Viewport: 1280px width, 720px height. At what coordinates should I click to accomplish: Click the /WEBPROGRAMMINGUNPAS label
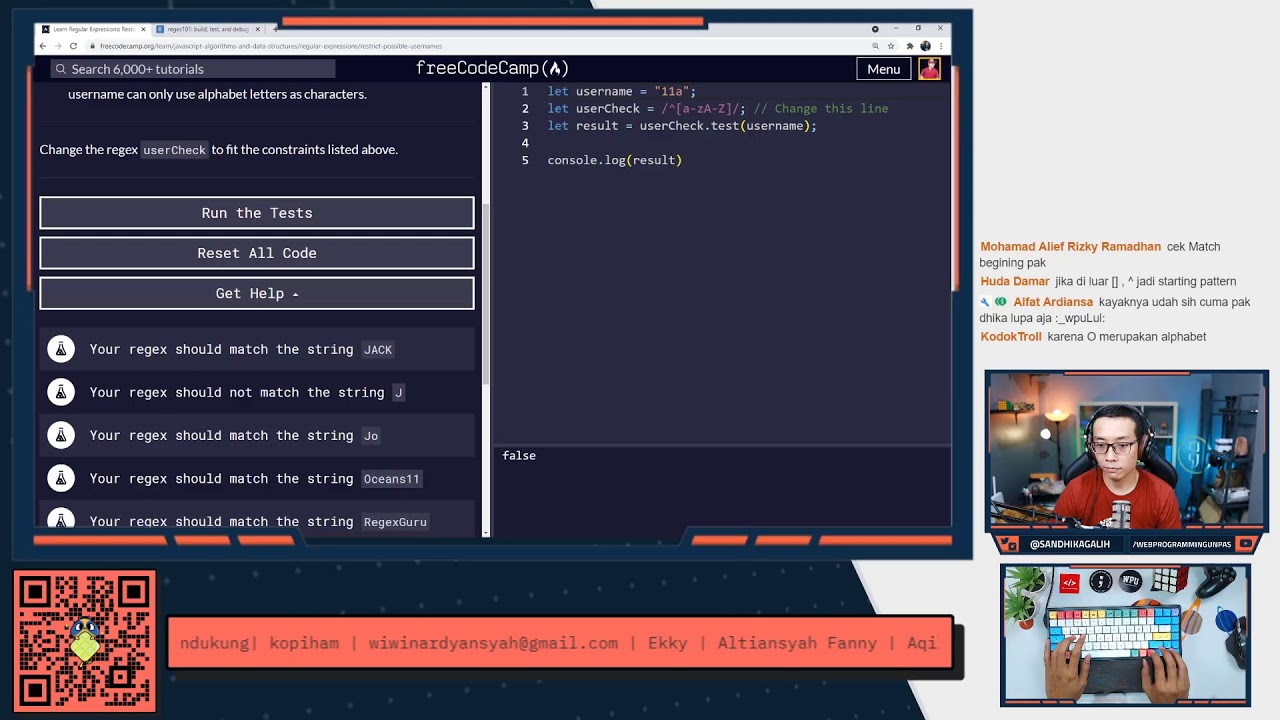(1180, 544)
